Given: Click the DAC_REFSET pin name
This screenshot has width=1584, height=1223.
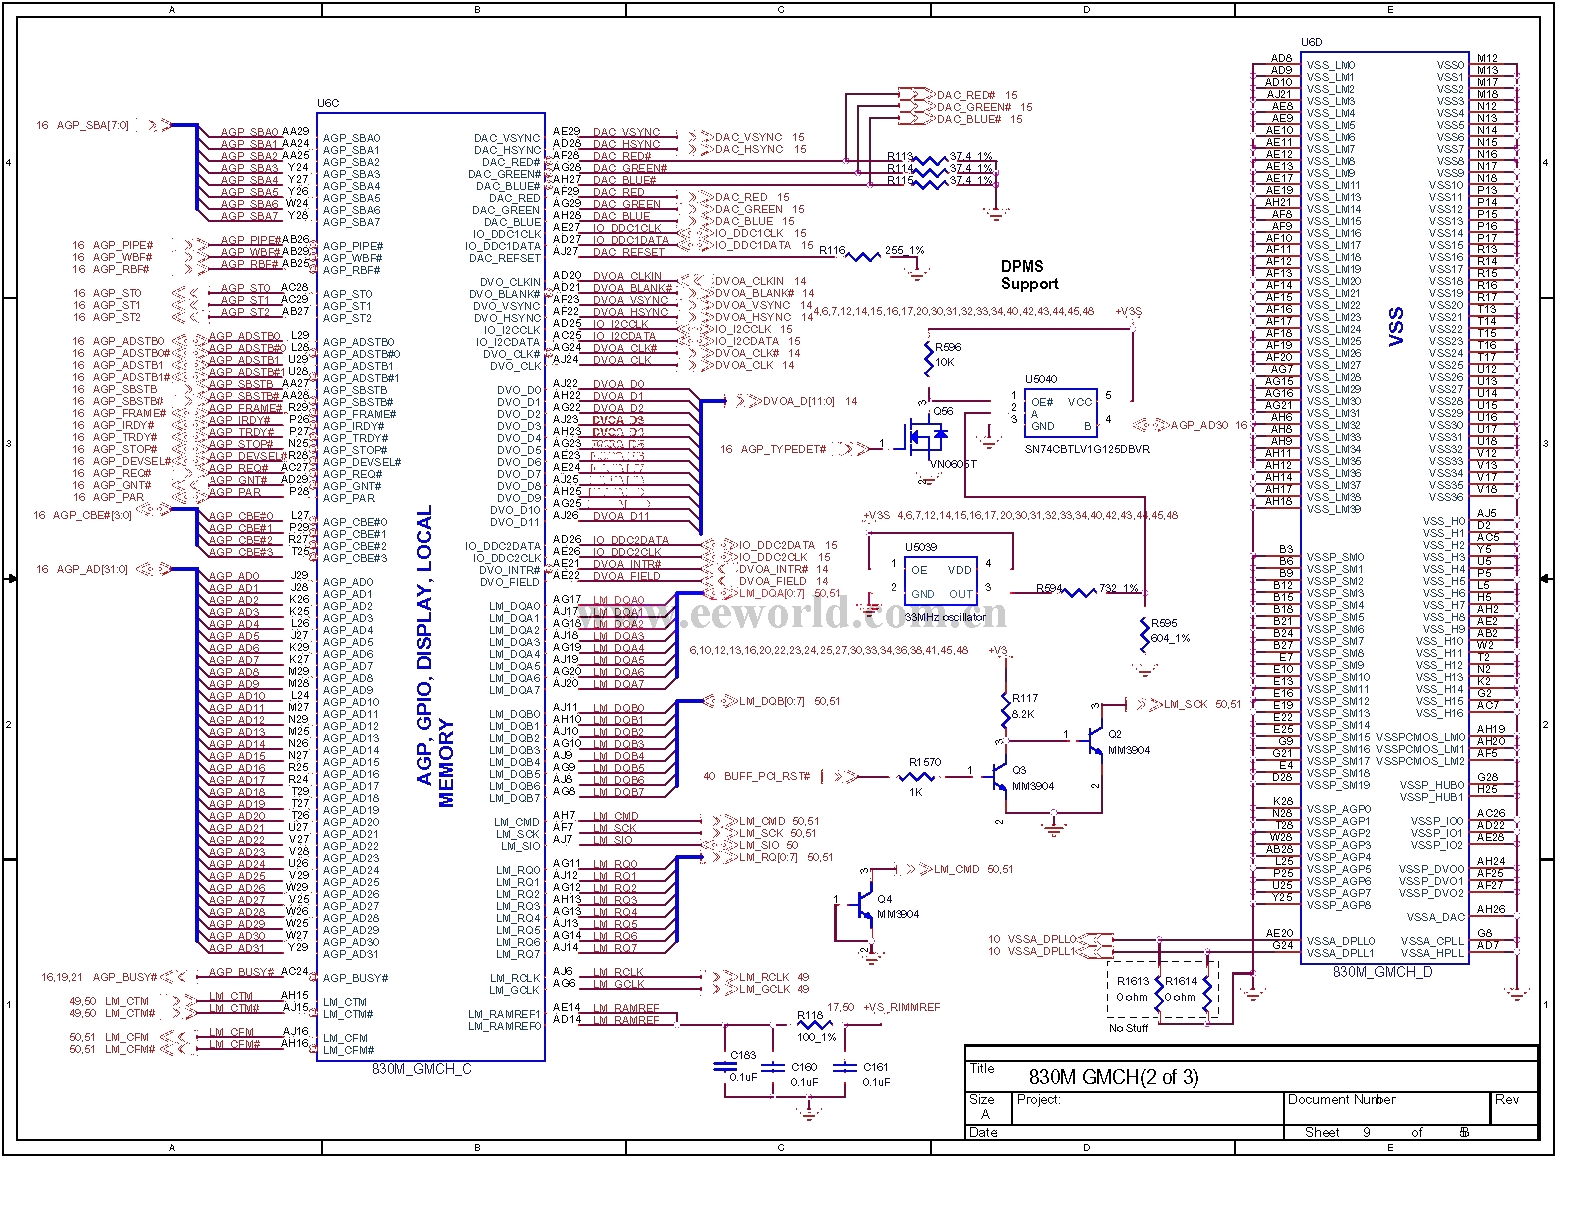Looking at the screenshot, I should click(x=505, y=258).
